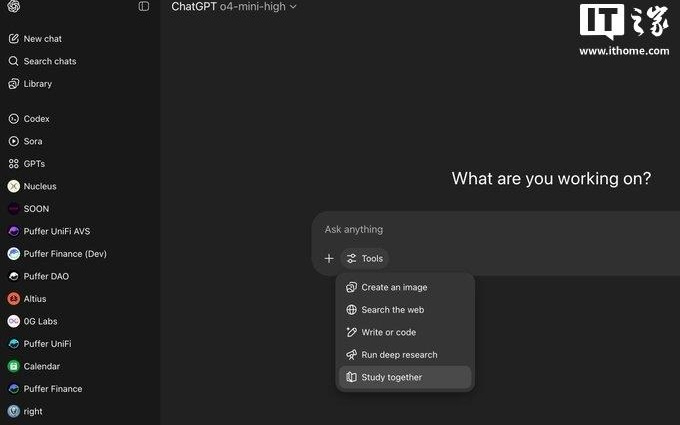Open the 'Calendar' GPT entry

[x=42, y=366]
